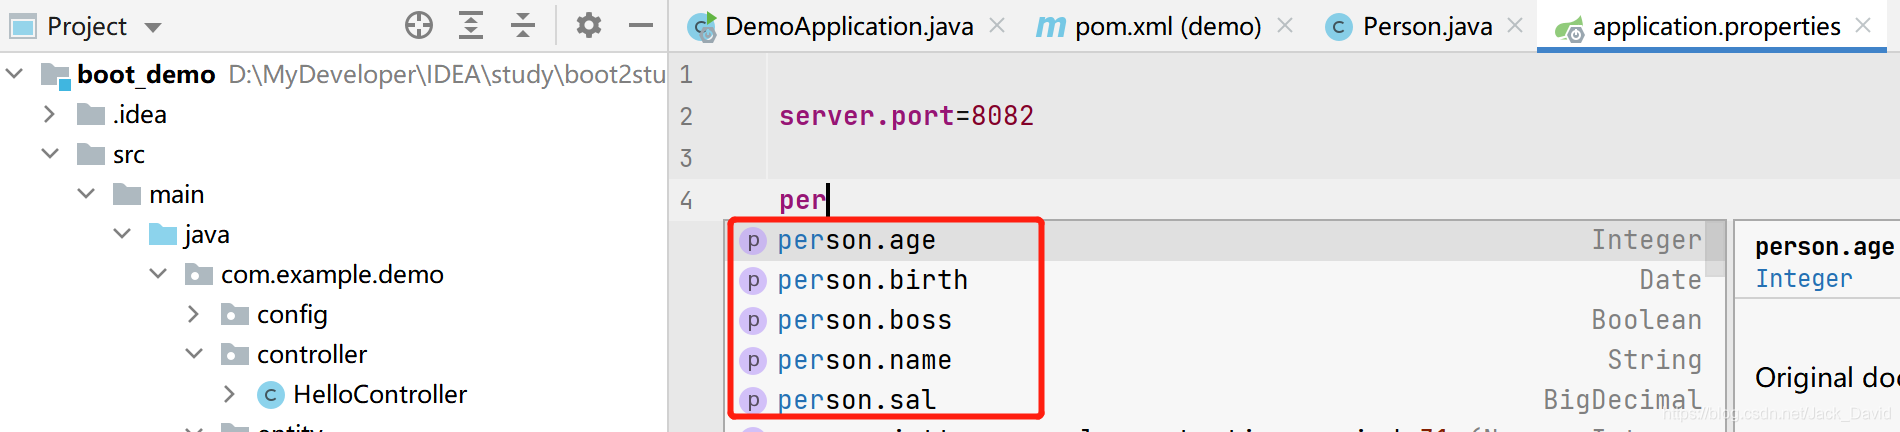
Task: Choose person.name from completion list
Action: click(x=864, y=360)
